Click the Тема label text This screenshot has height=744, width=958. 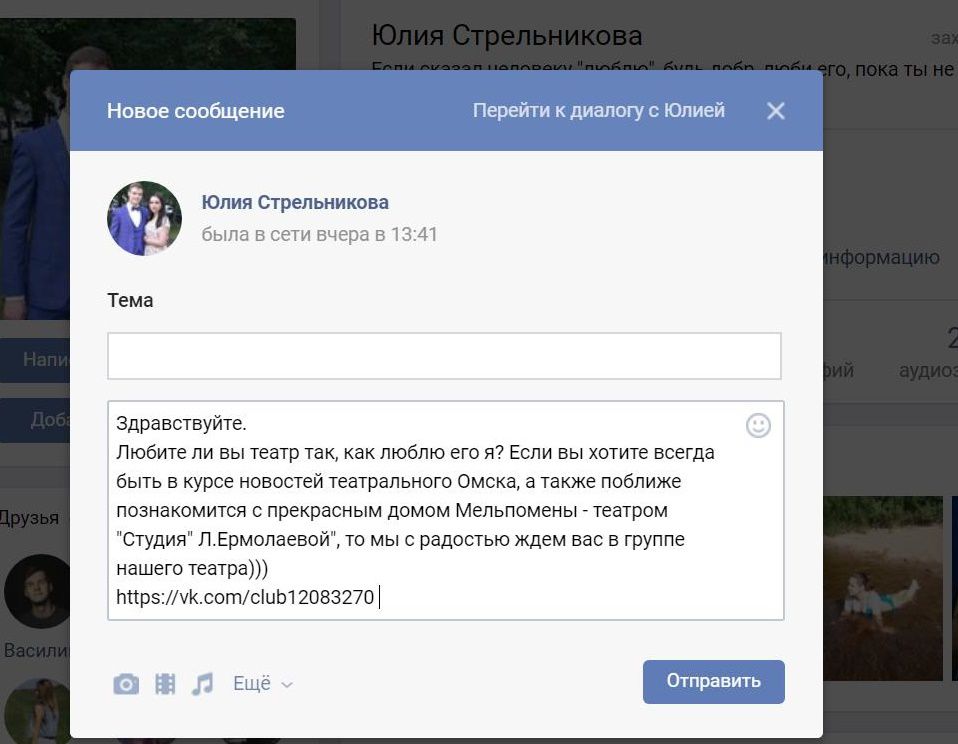[130, 301]
